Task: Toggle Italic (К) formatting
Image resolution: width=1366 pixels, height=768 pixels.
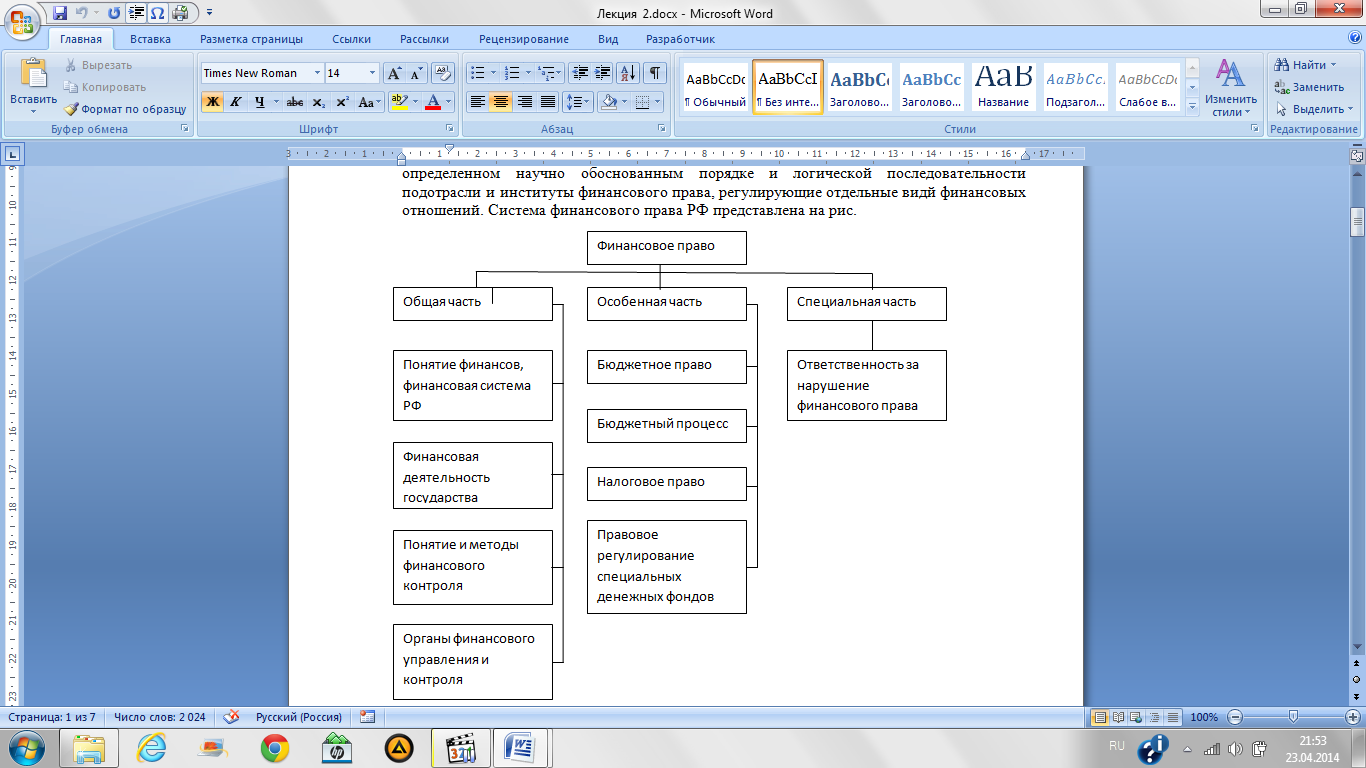Action: point(236,102)
